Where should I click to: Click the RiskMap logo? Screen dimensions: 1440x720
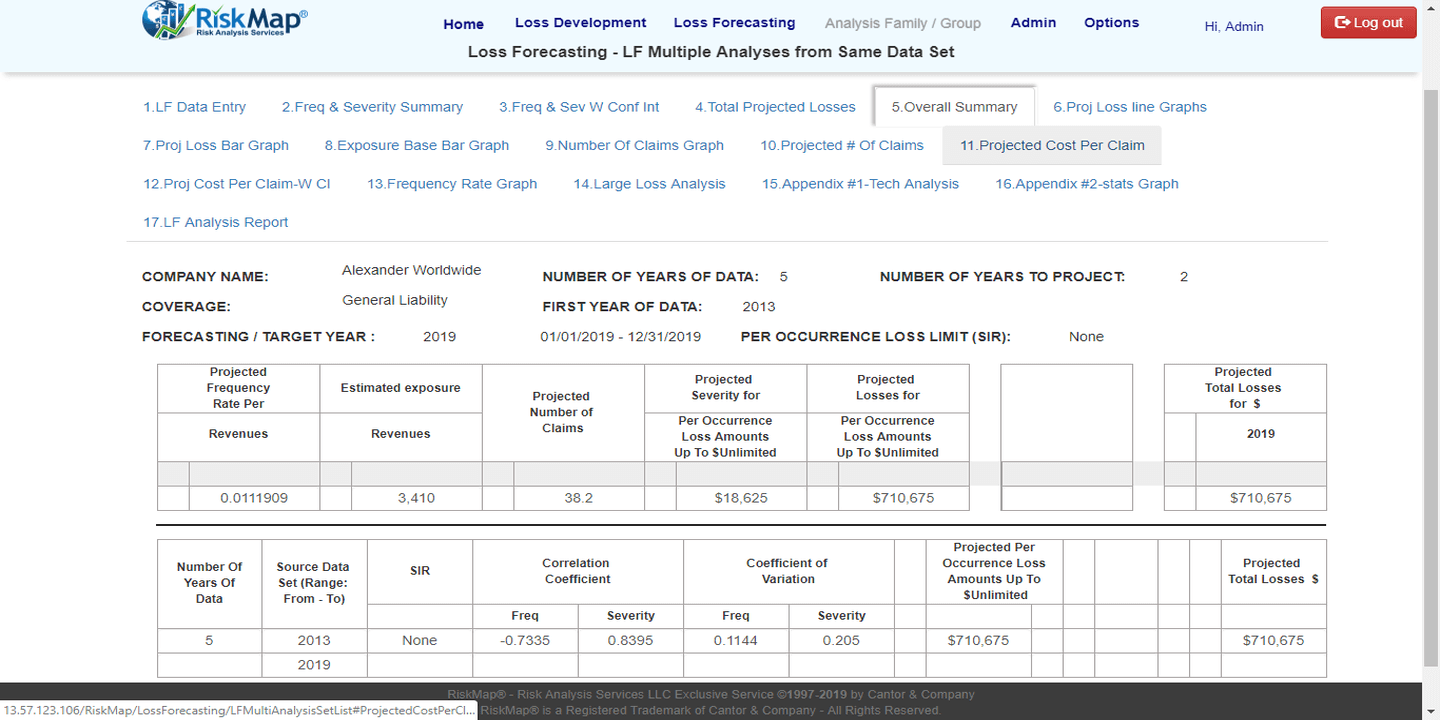click(225, 20)
